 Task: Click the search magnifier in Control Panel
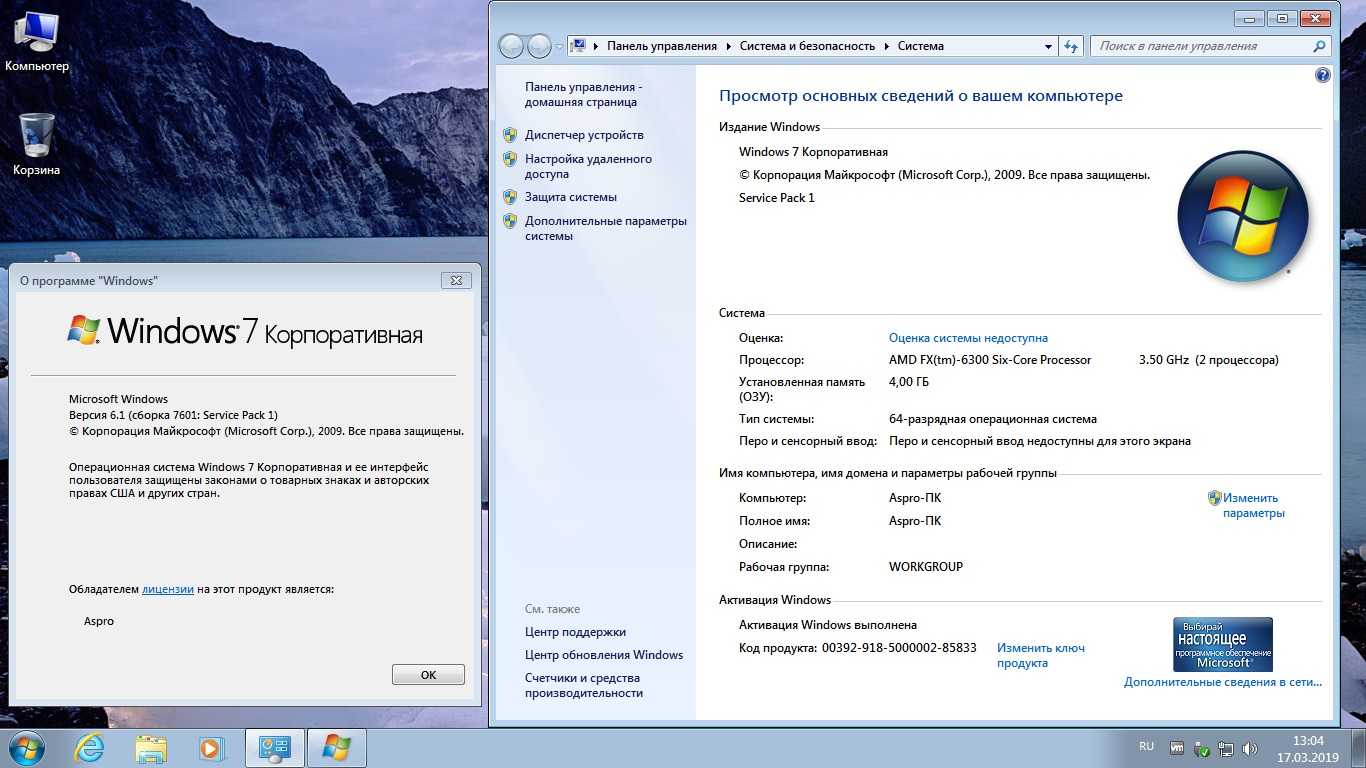click(x=1320, y=46)
